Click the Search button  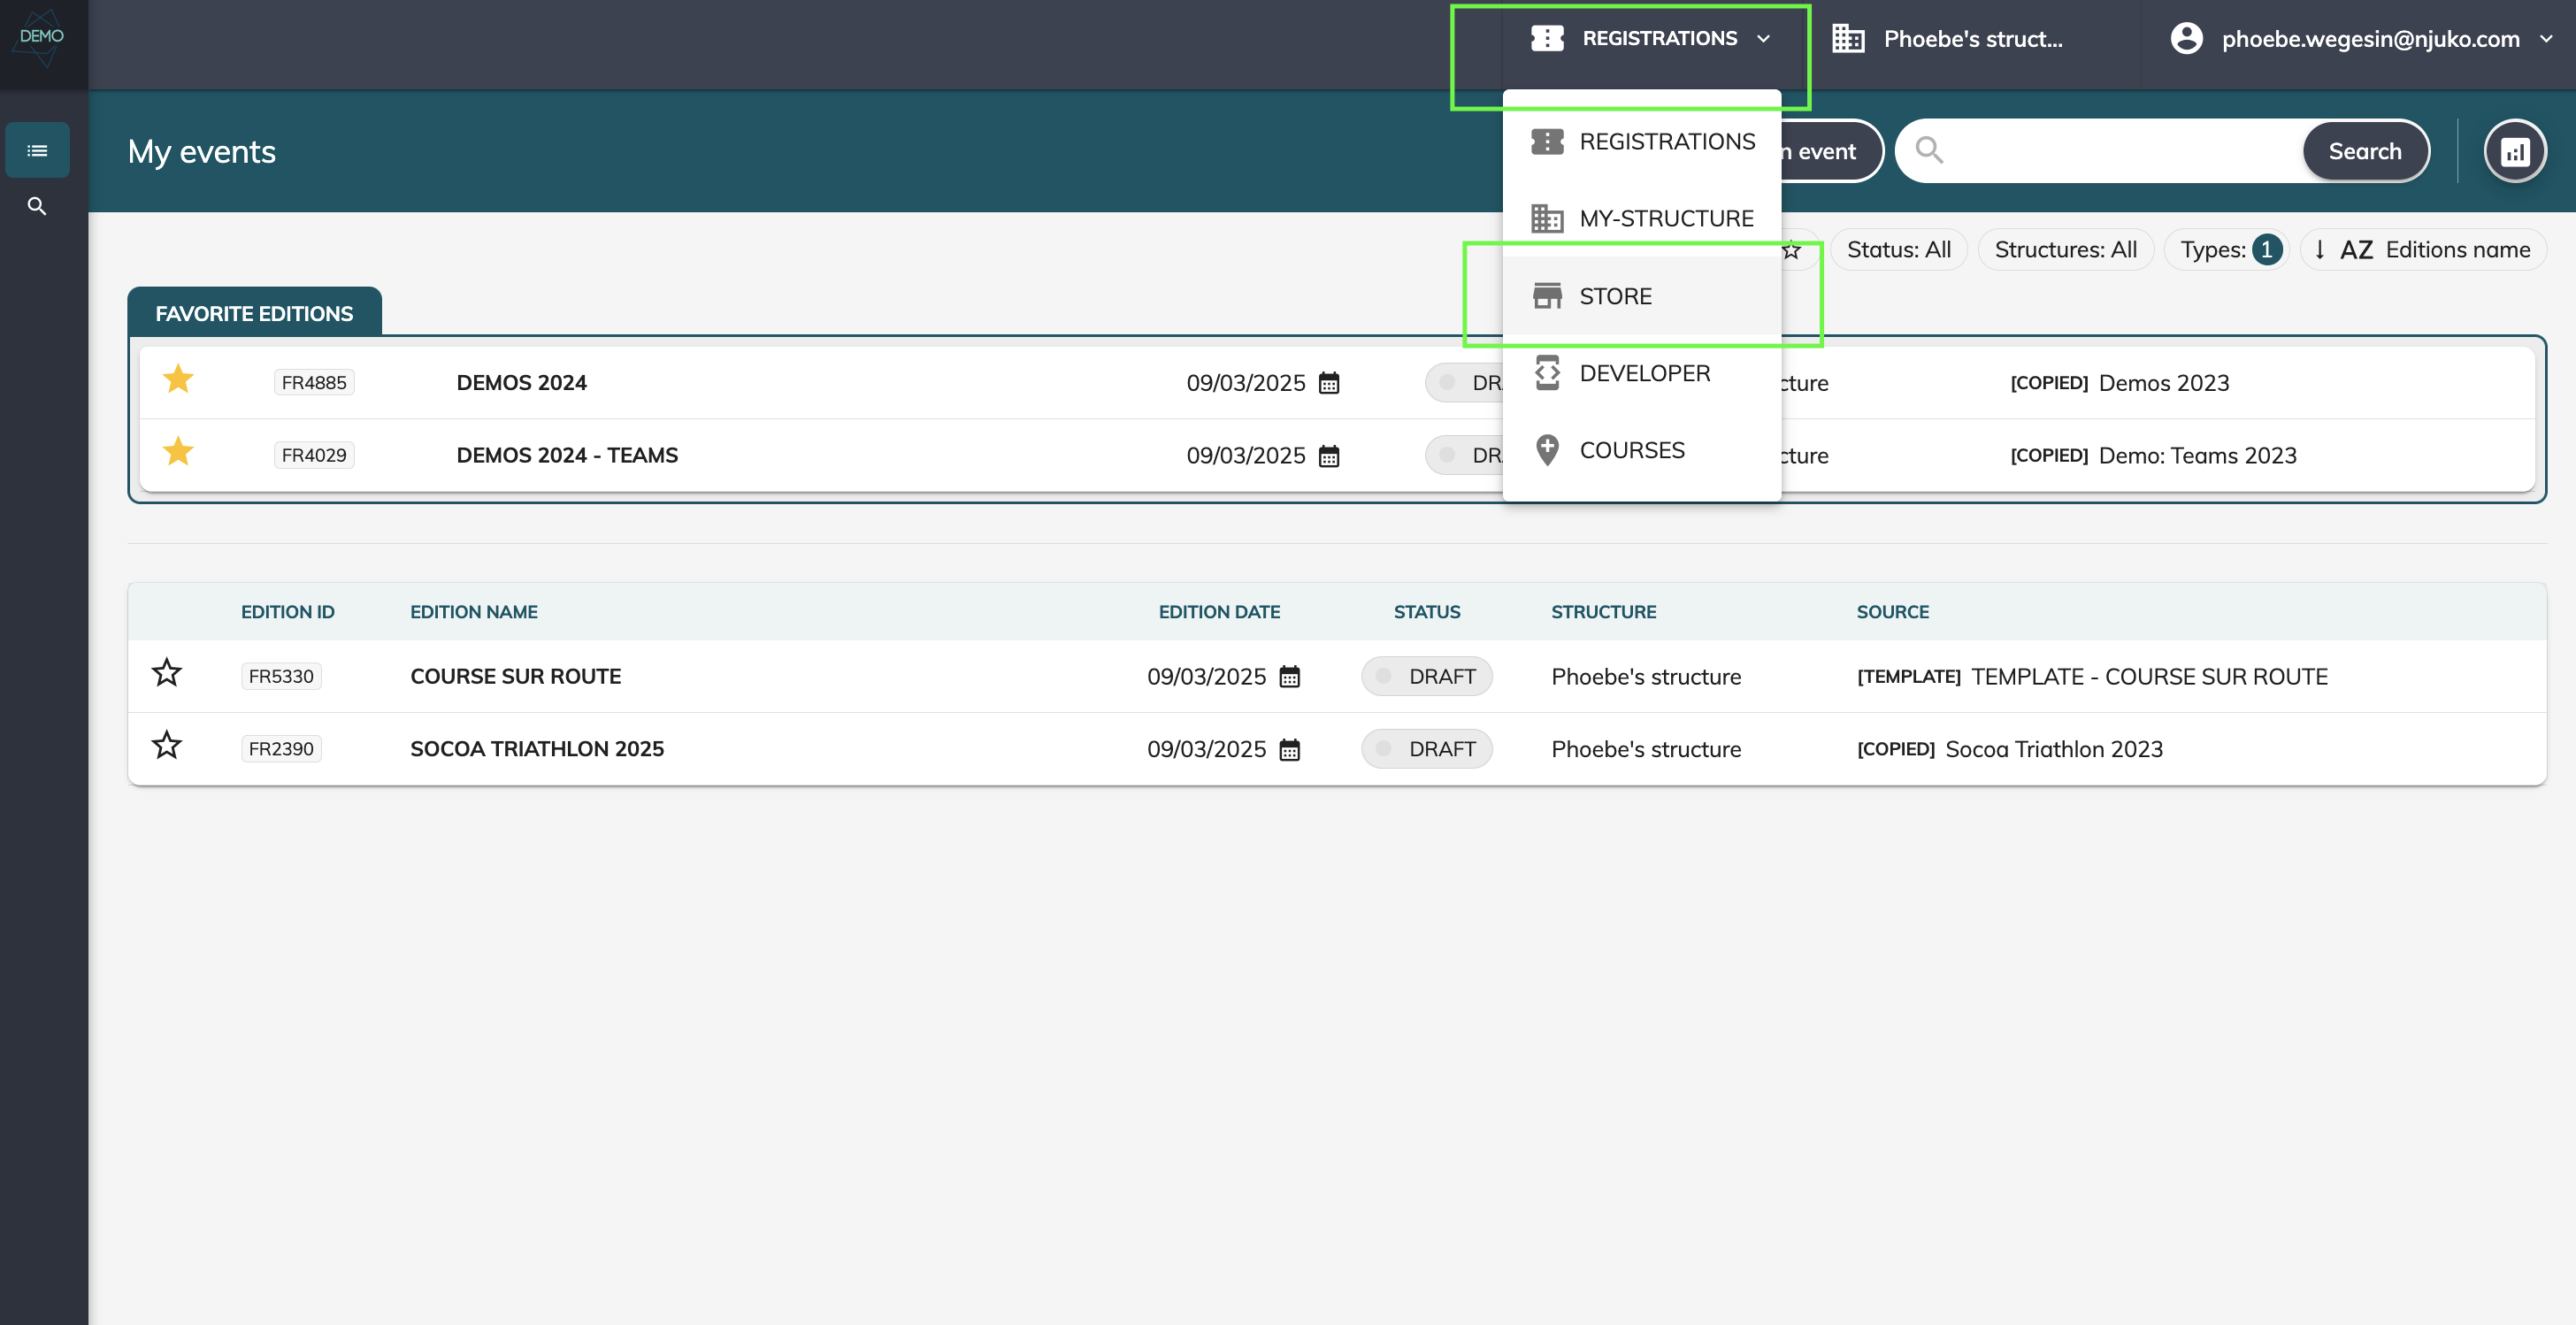(2365, 151)
